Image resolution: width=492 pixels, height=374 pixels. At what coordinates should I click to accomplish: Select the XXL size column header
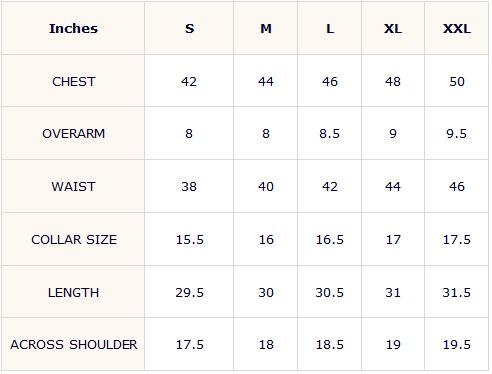pyautogui.click(x=457, y=28)
